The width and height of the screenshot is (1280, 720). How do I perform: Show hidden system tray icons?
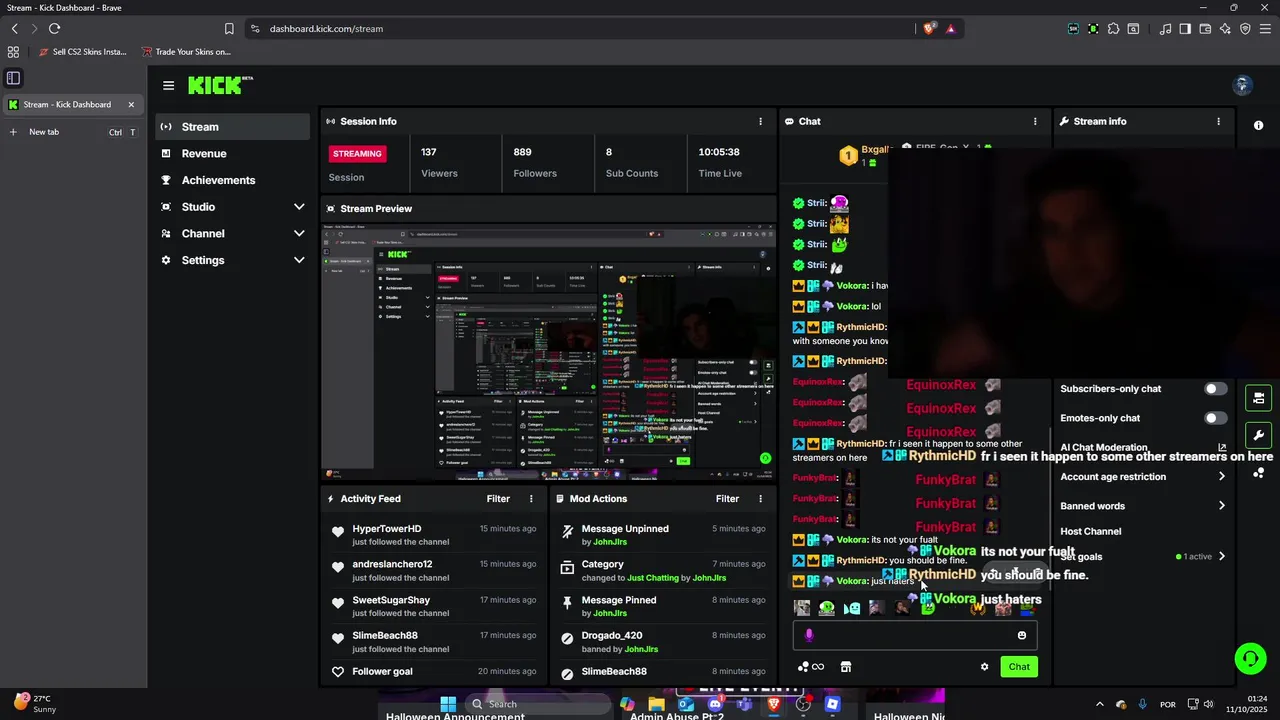coord(1100,704)
